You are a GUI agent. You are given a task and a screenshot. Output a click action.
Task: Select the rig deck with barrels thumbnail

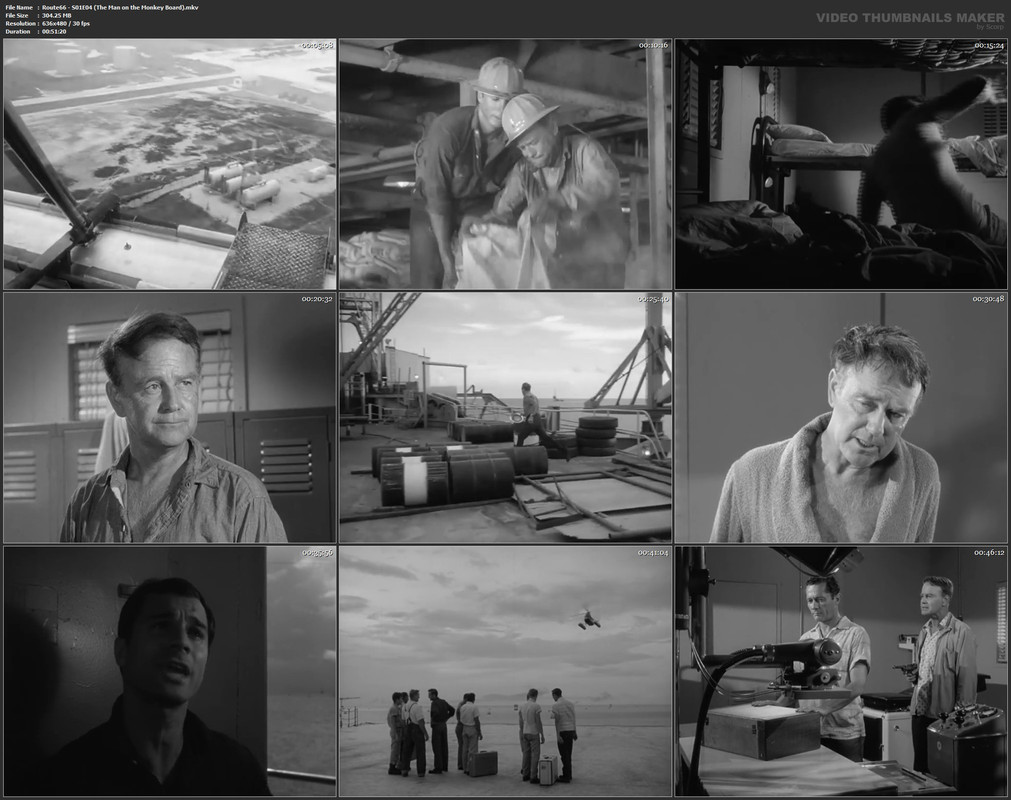506,418
